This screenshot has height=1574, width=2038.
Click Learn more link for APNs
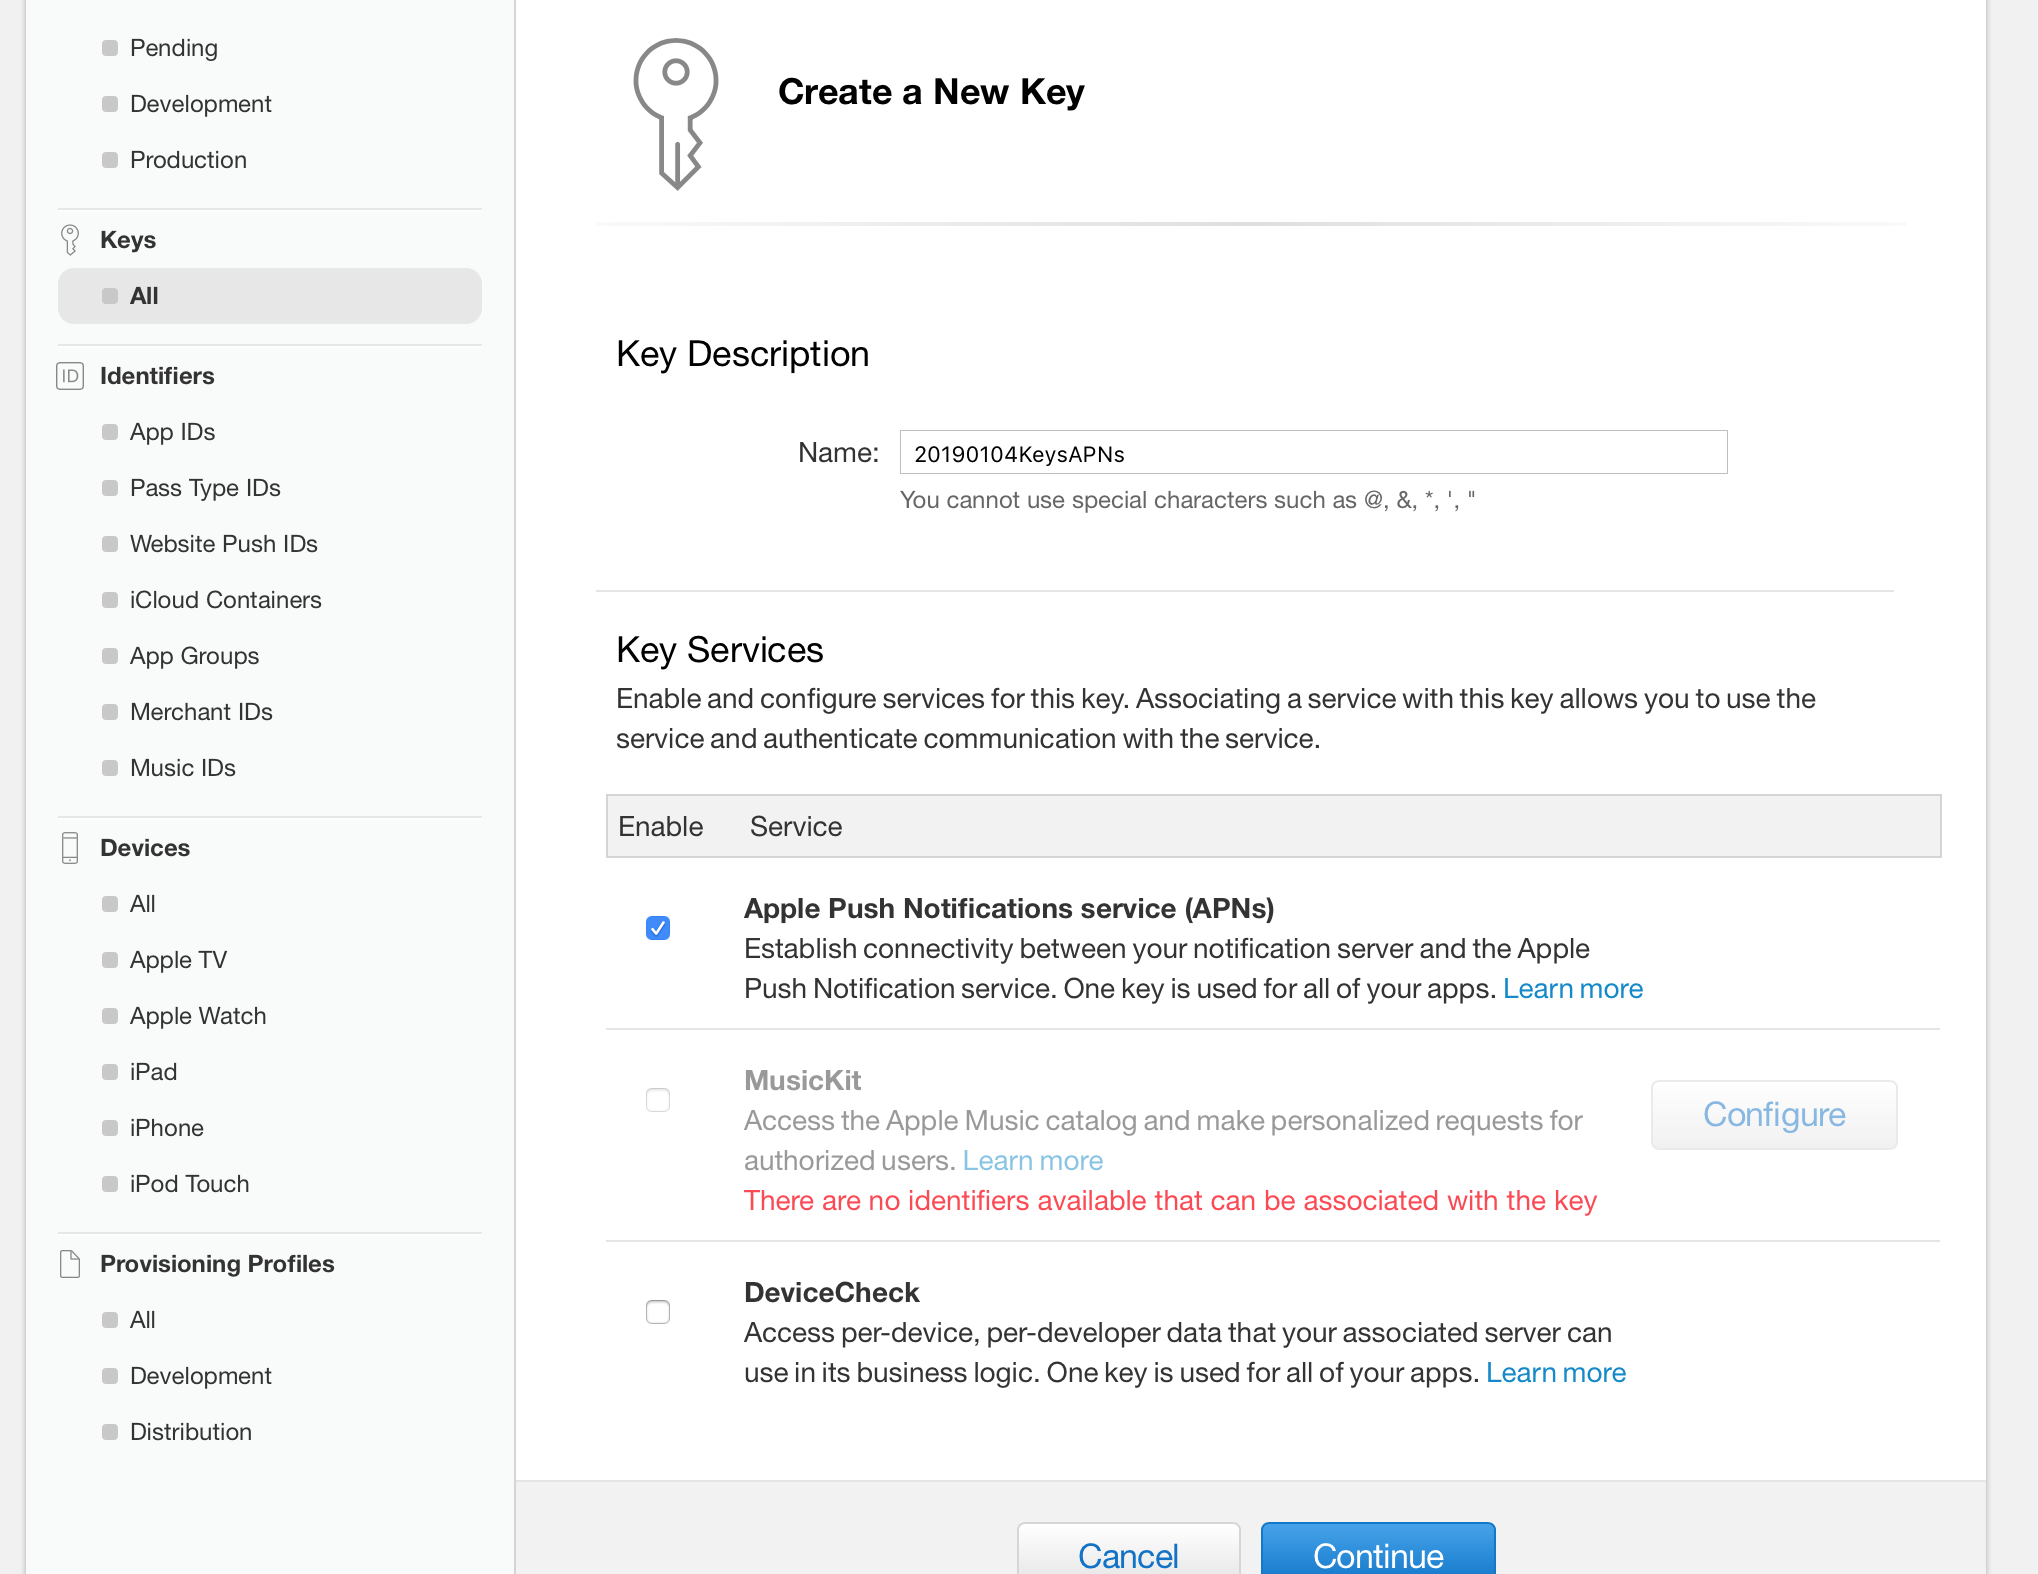click(1572, 987)
